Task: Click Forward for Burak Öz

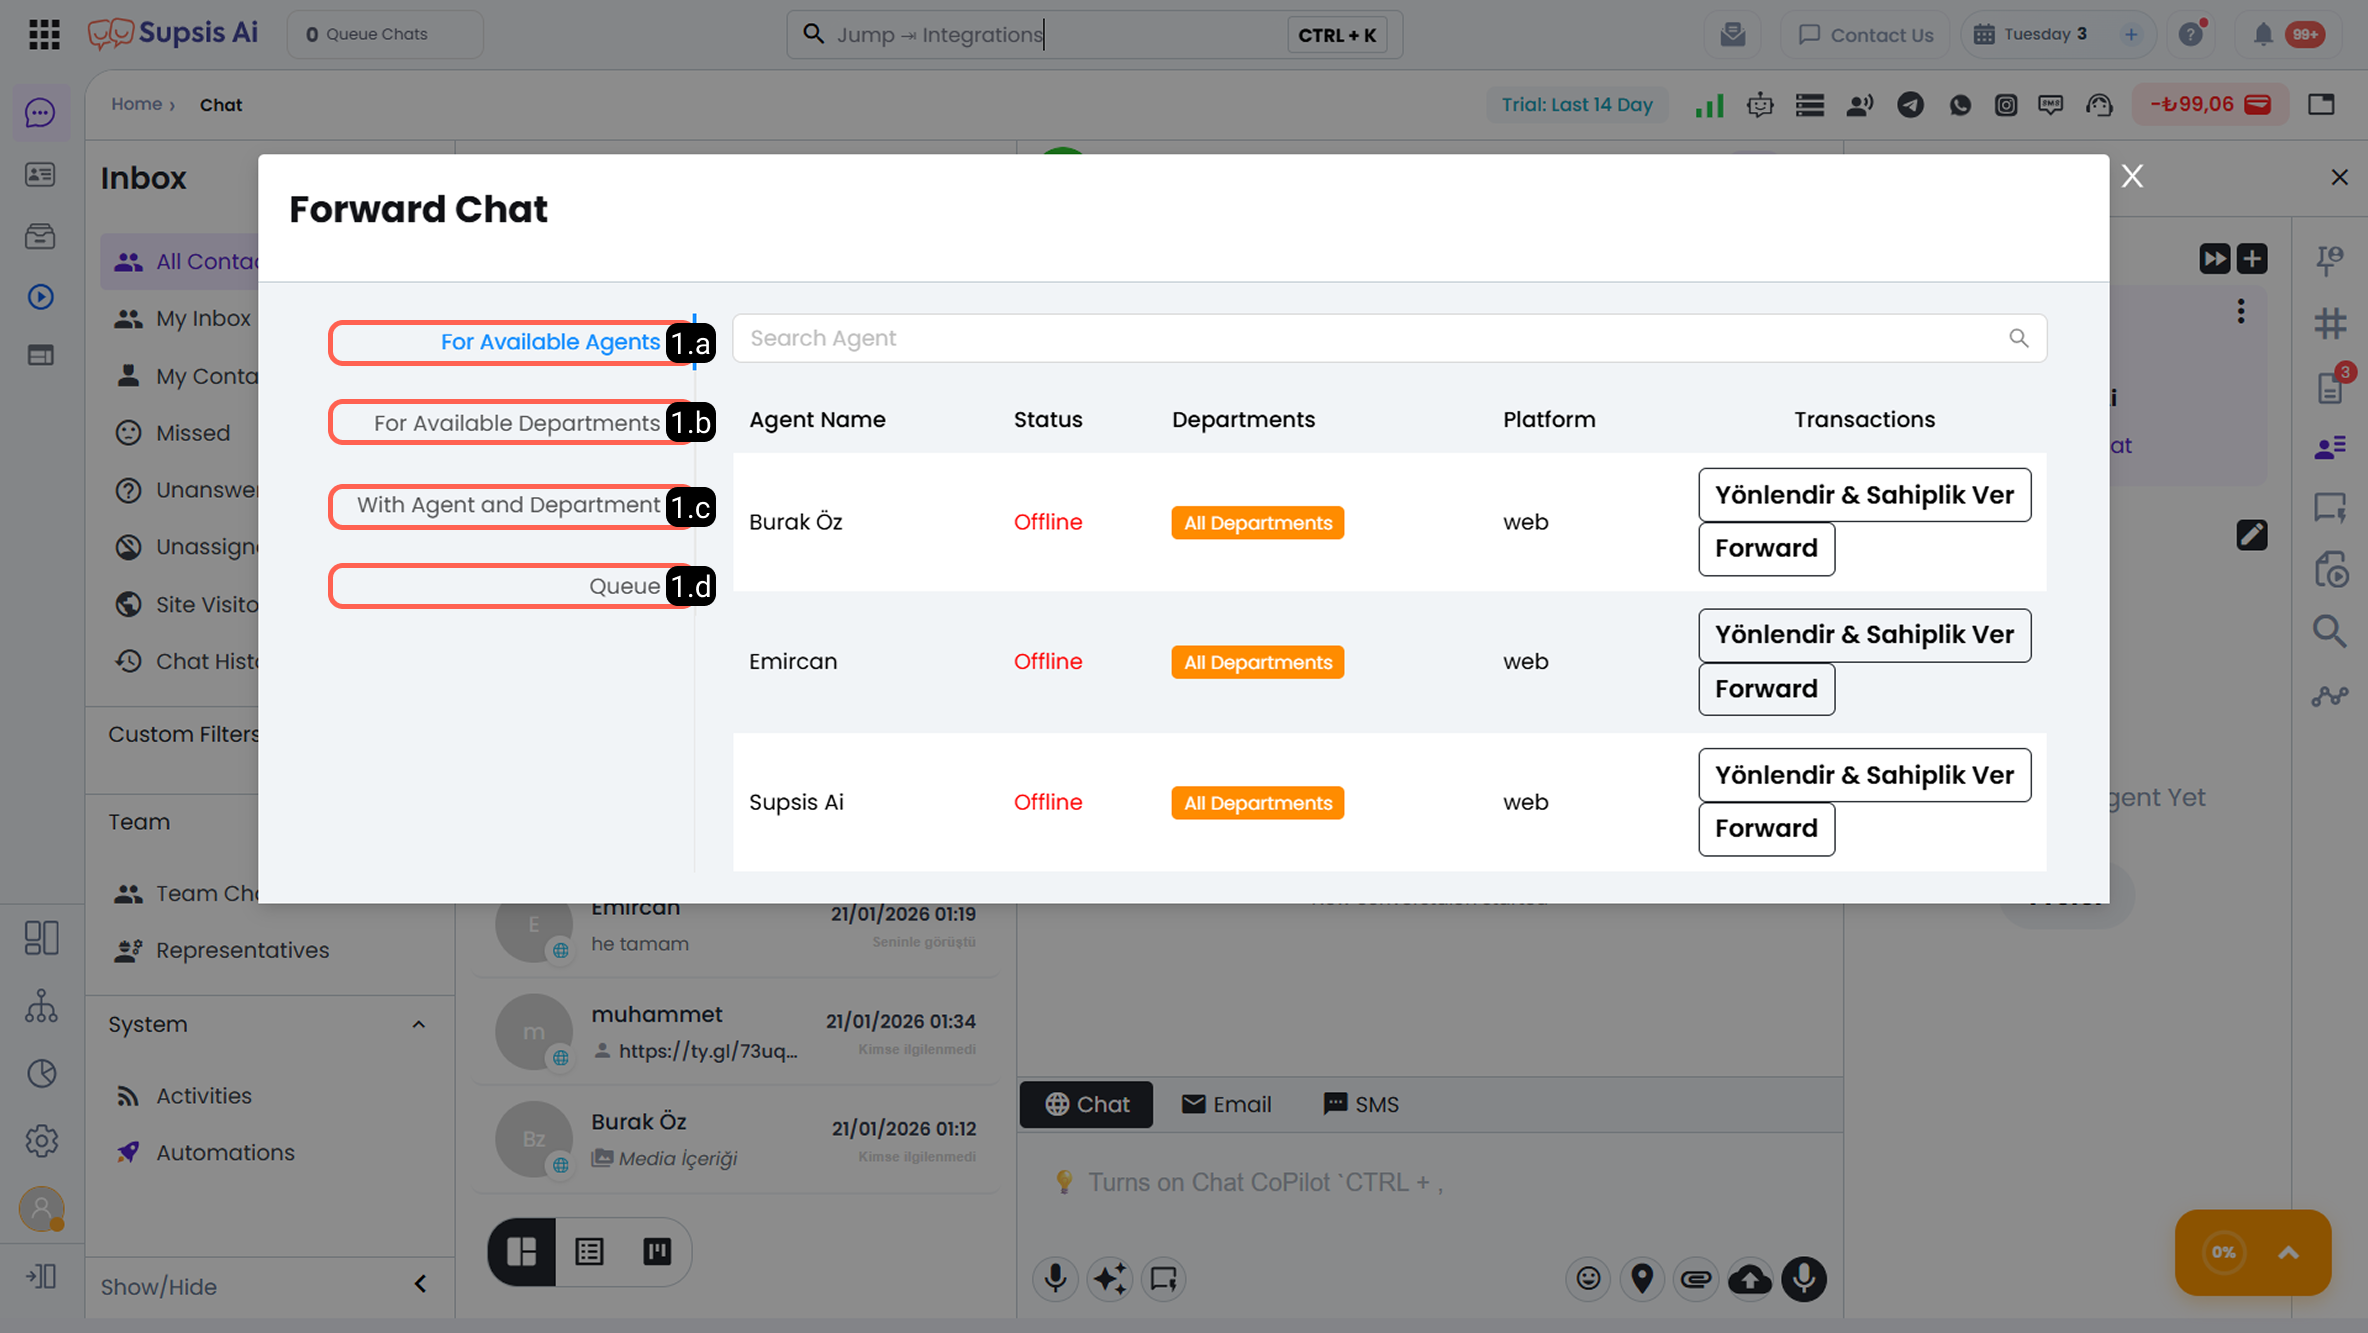Action: click(1766, 549)
